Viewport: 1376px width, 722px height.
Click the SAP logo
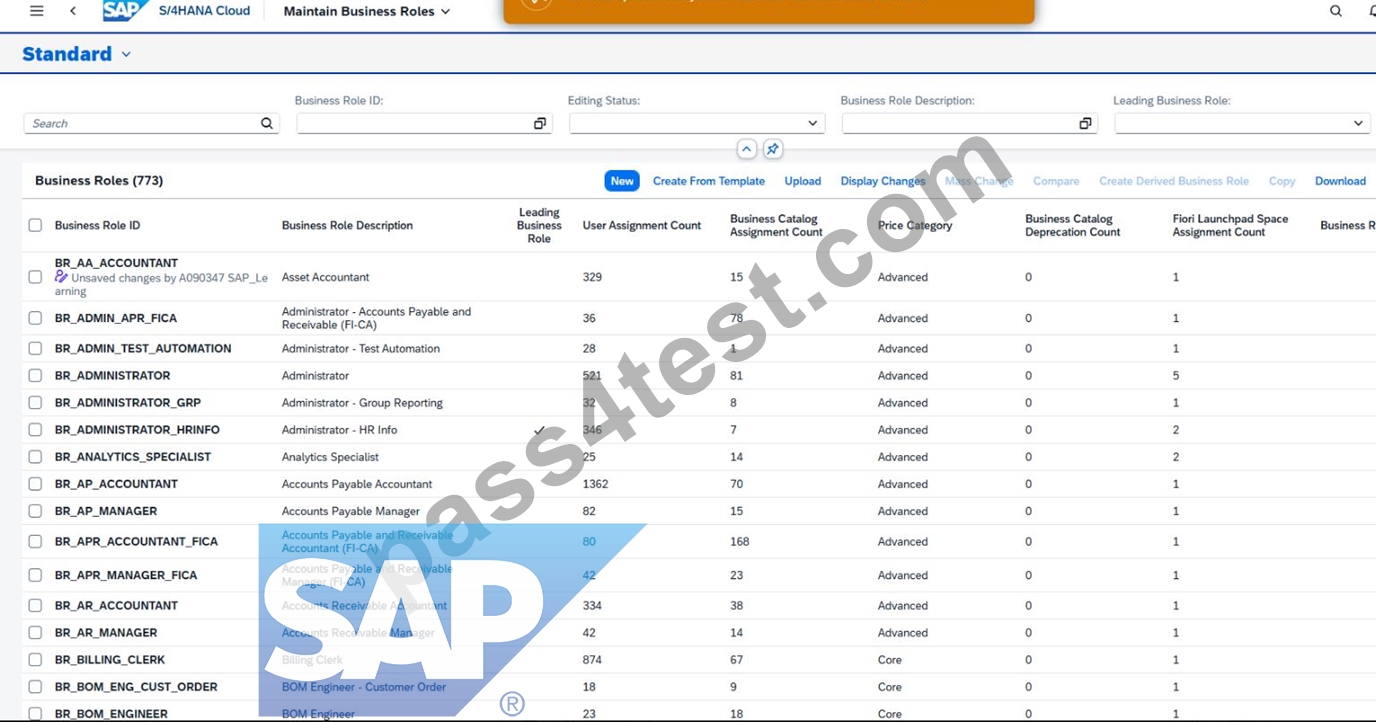(126, 11)
